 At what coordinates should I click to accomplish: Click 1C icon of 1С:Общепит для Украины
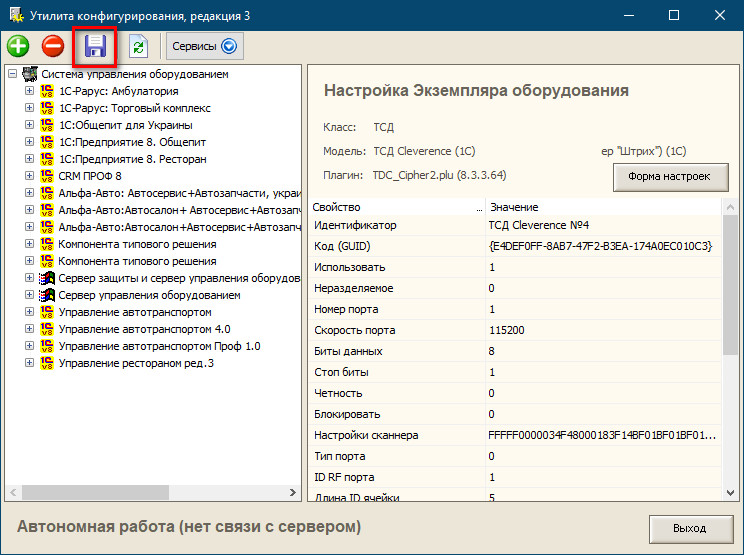[46, 125]
